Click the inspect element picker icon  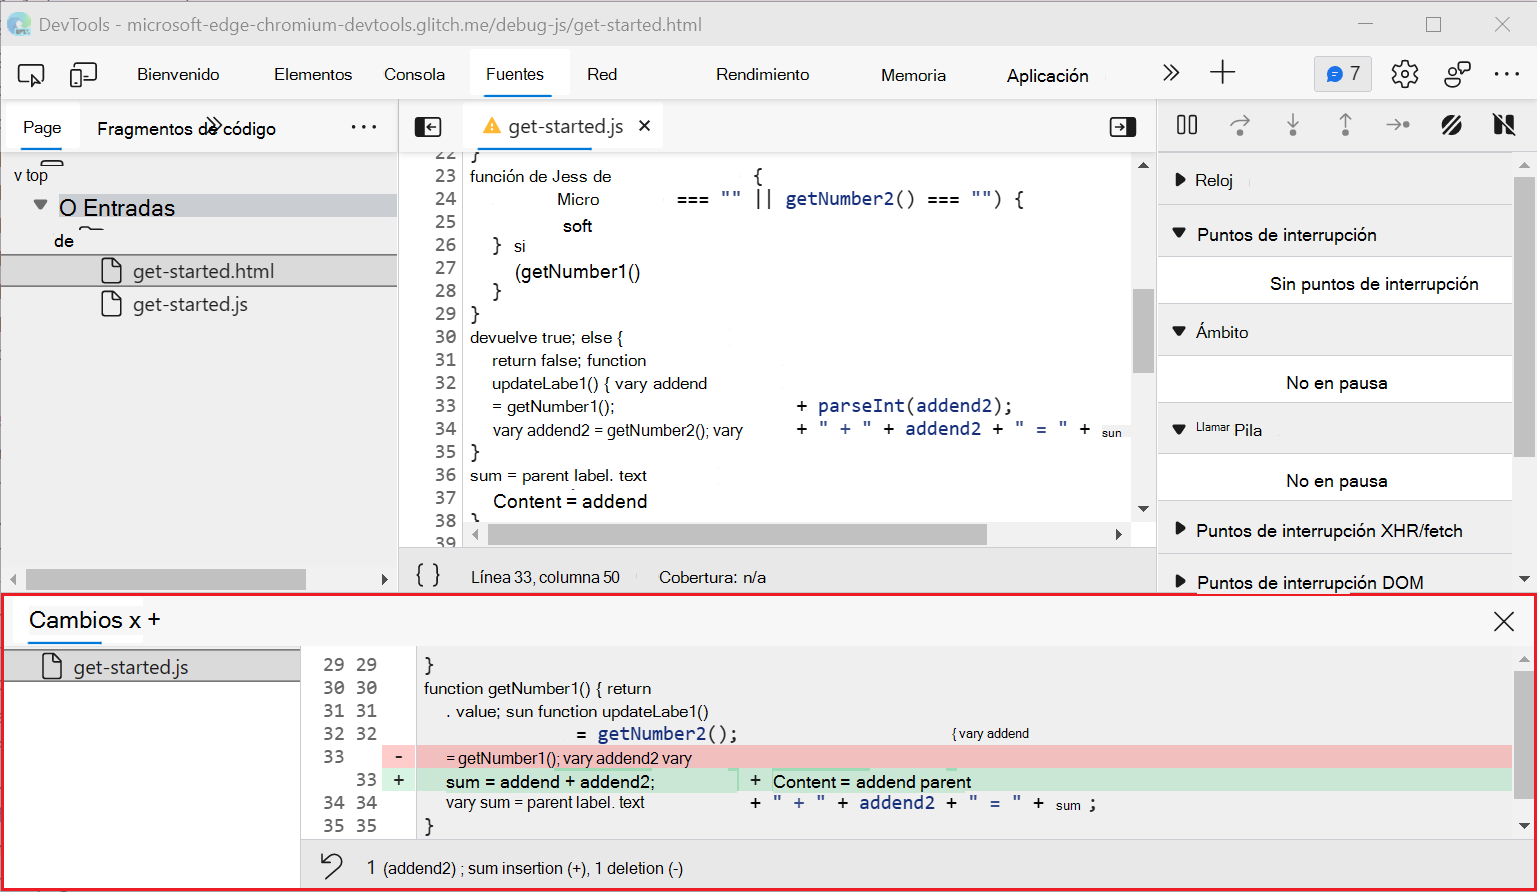pos(31,75)
